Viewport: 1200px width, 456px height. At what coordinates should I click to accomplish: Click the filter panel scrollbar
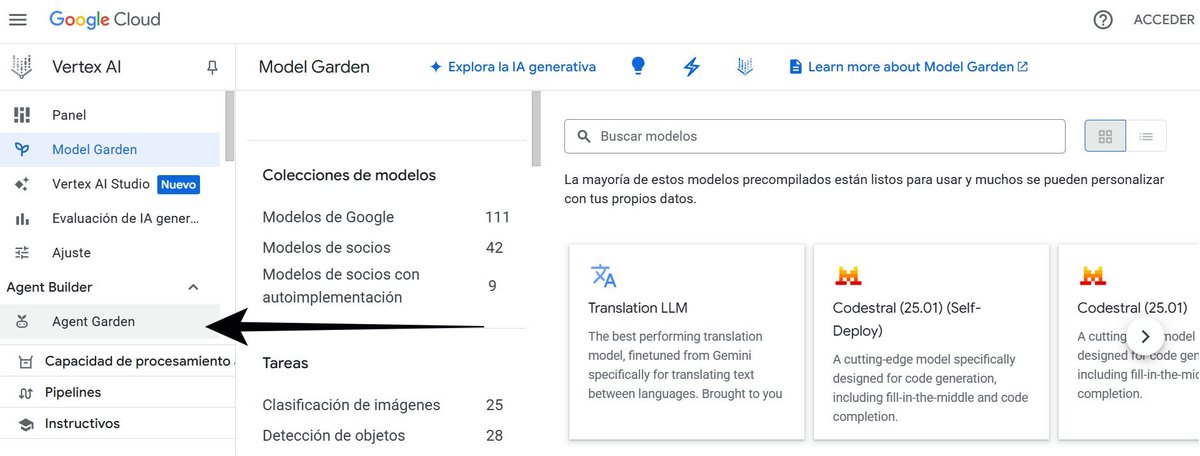pos(536,130)
